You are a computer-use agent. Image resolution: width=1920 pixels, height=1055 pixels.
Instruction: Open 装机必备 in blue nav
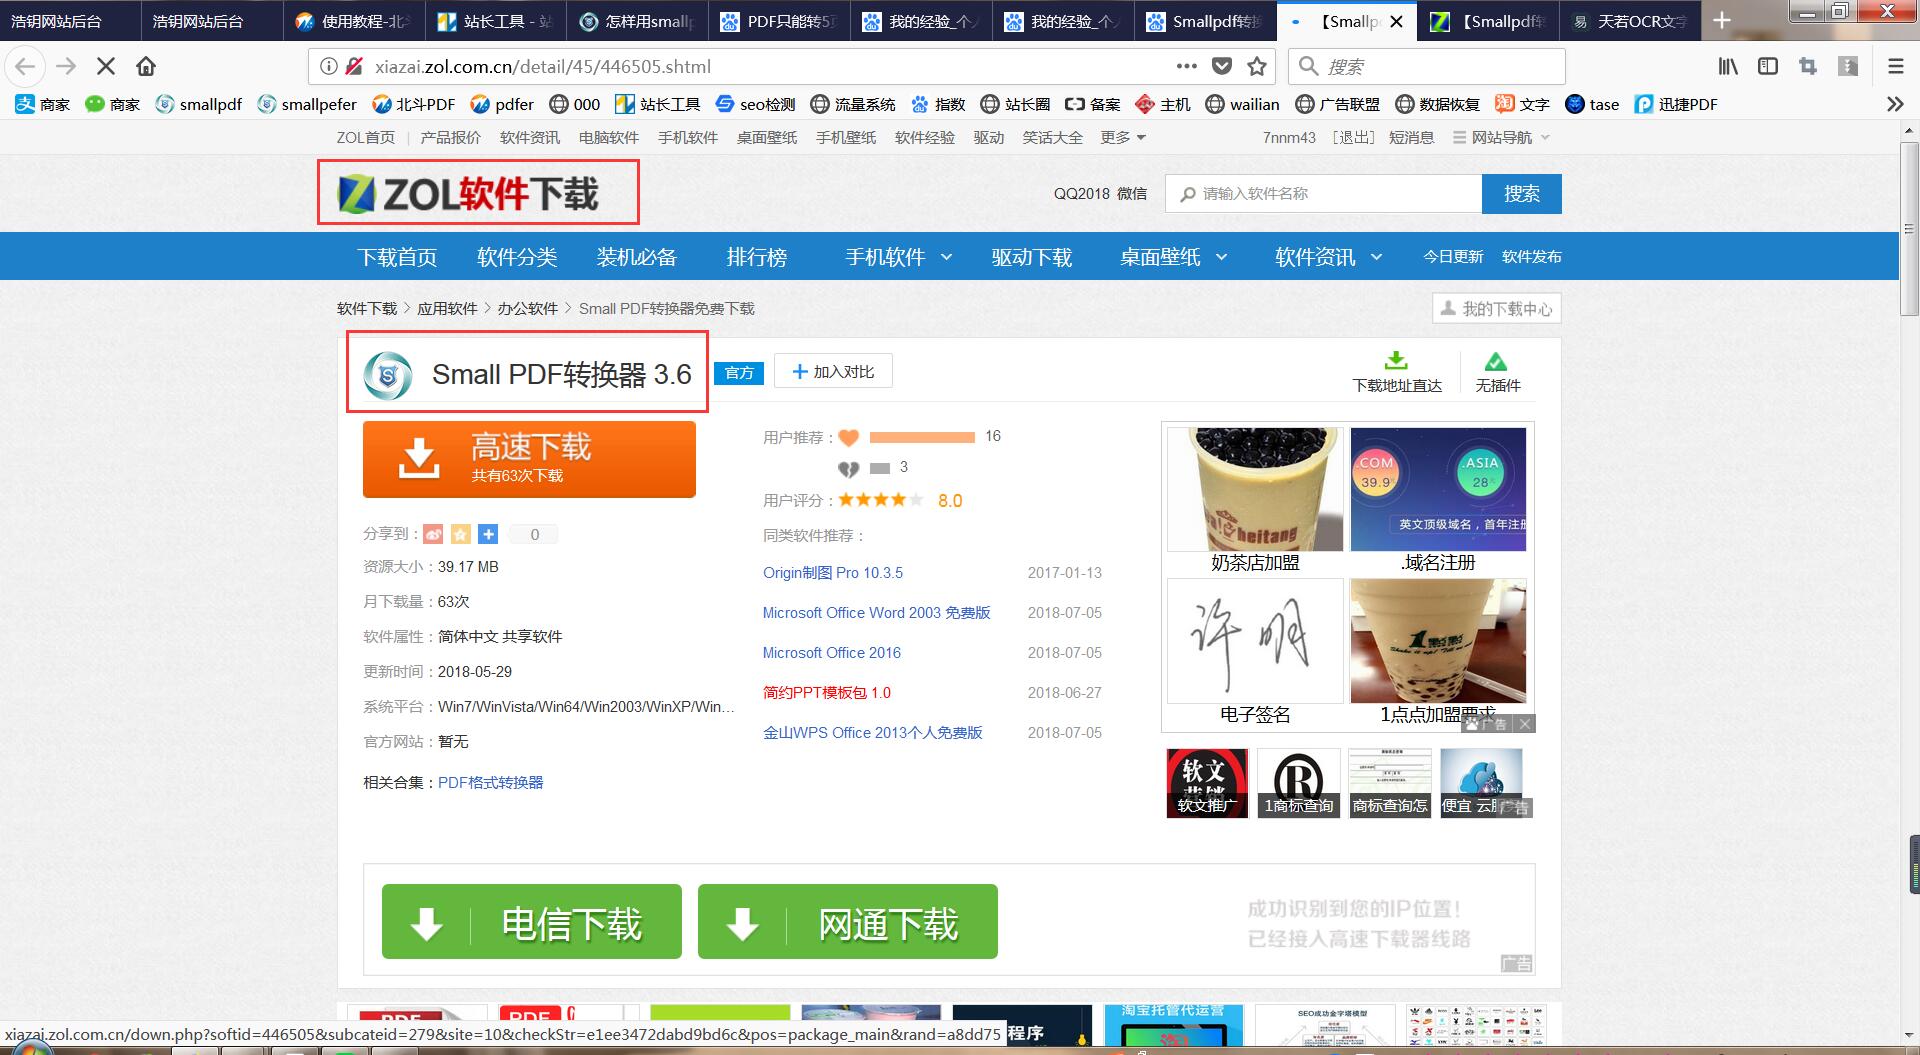(637, 257)
